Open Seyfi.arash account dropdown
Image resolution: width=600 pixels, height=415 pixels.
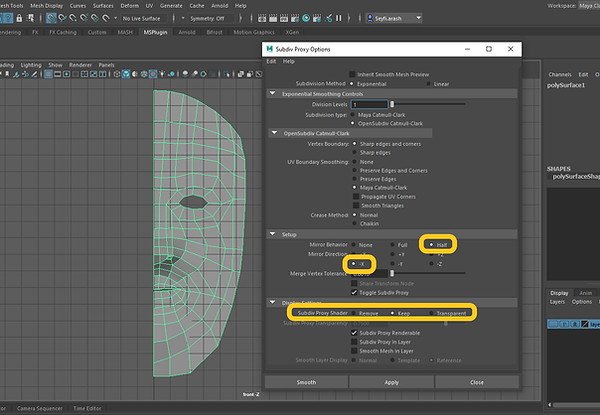tap(394, 18)
